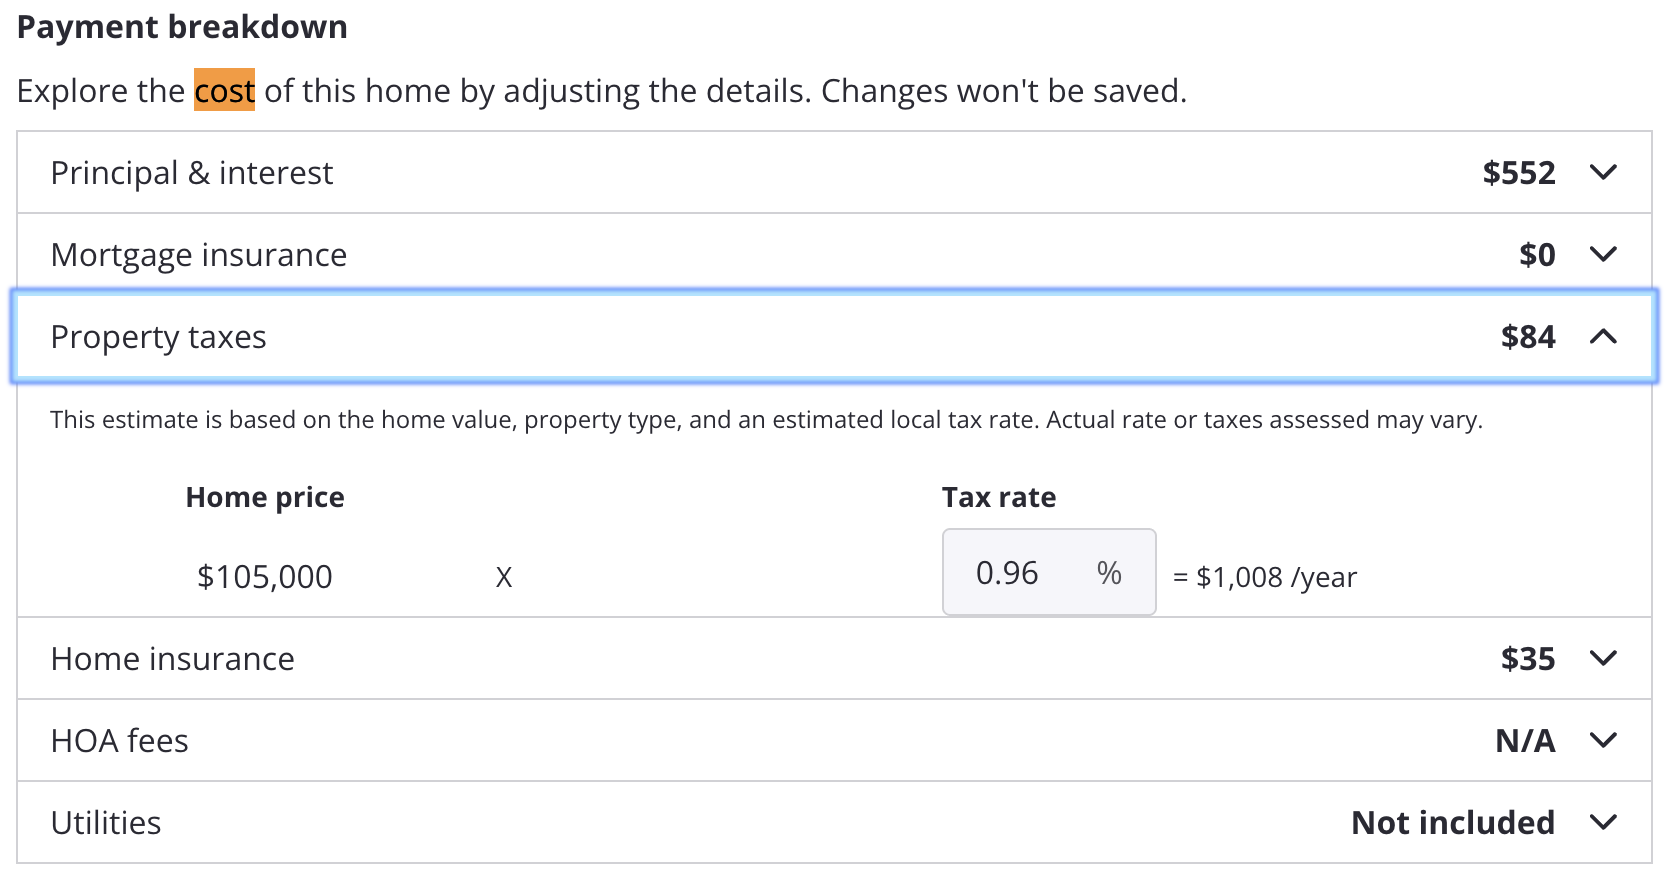Click the HOA fees label text
Viewport: 1666px width, 876px height.
[x=120, y=741]
